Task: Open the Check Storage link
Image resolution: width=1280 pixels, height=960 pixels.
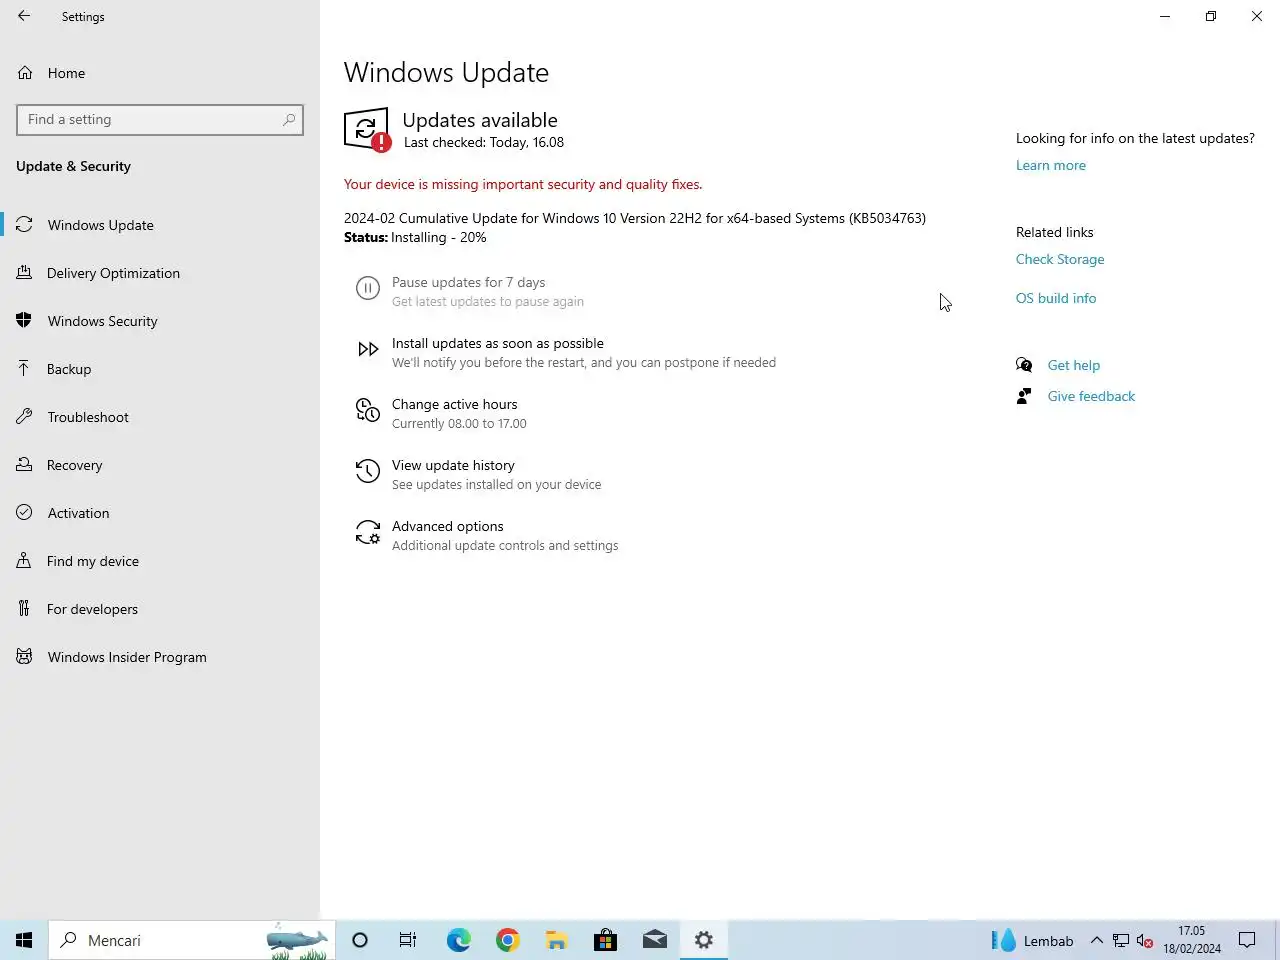Action: coord(1060,260)
